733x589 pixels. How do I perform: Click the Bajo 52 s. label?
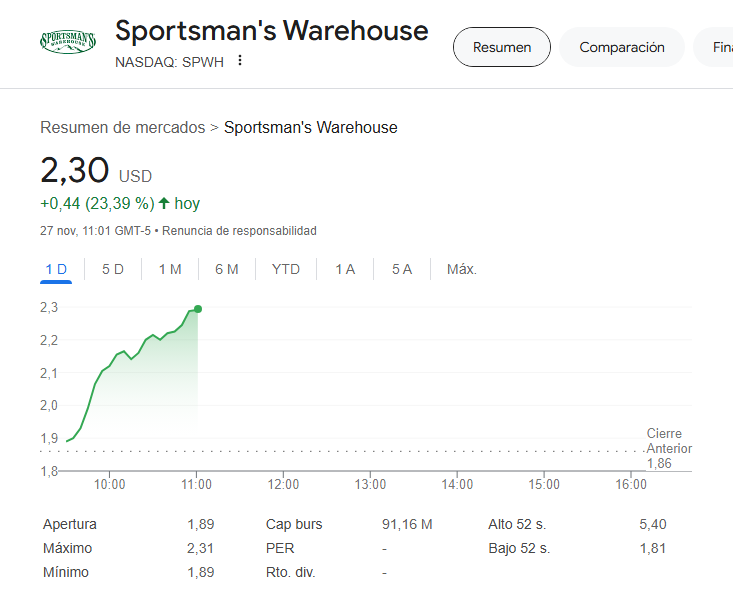[519, 548]
